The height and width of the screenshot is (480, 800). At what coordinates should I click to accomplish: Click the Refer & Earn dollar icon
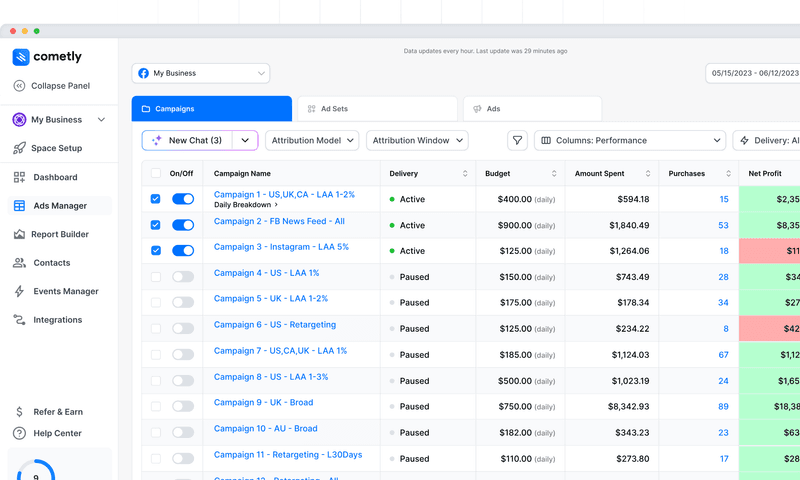19,412
